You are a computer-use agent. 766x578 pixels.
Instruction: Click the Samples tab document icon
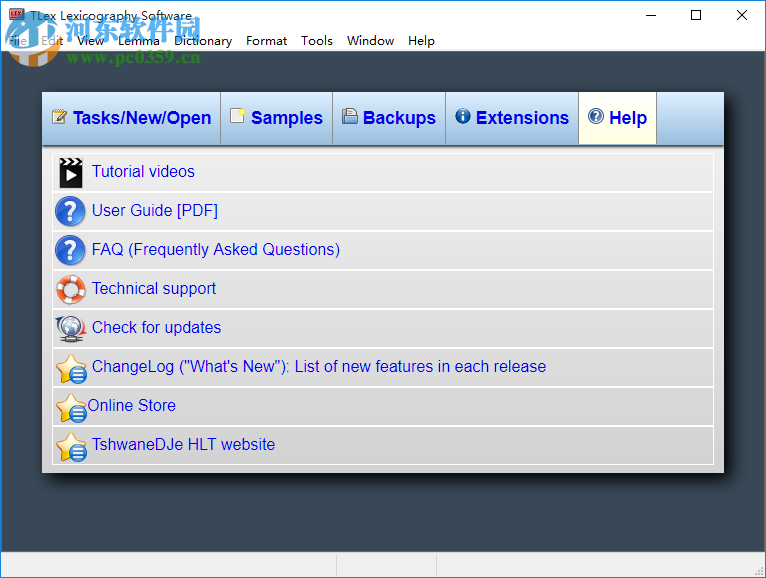(237, 116)
